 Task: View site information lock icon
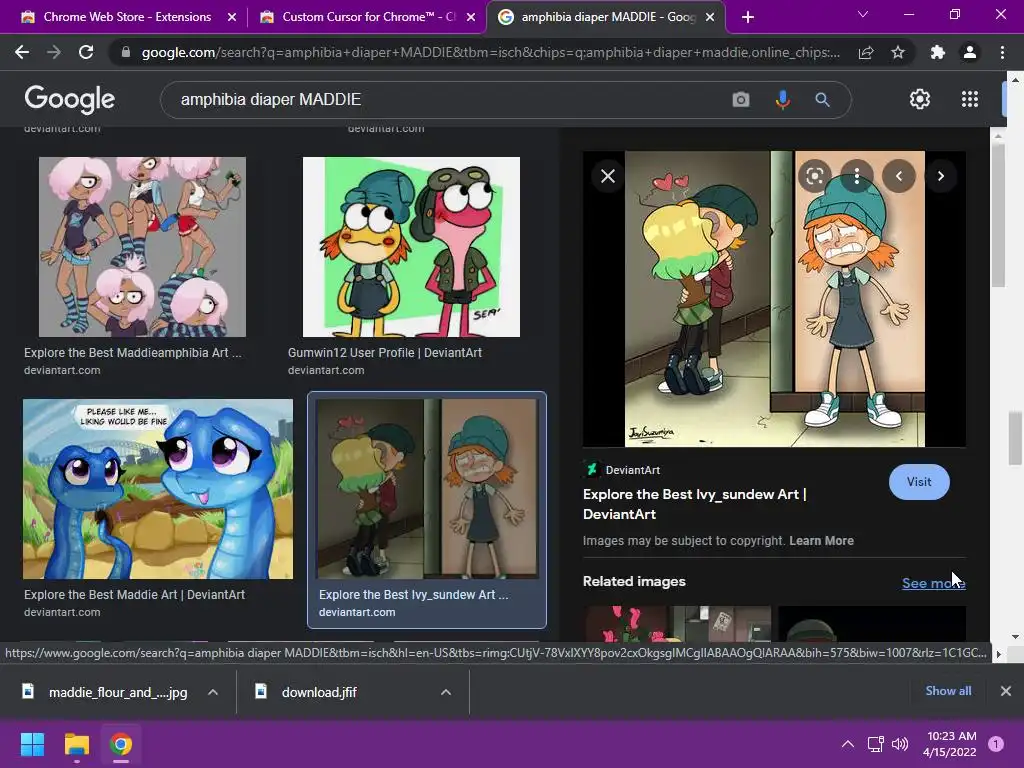pyautogui.click(x=125, y=52)
